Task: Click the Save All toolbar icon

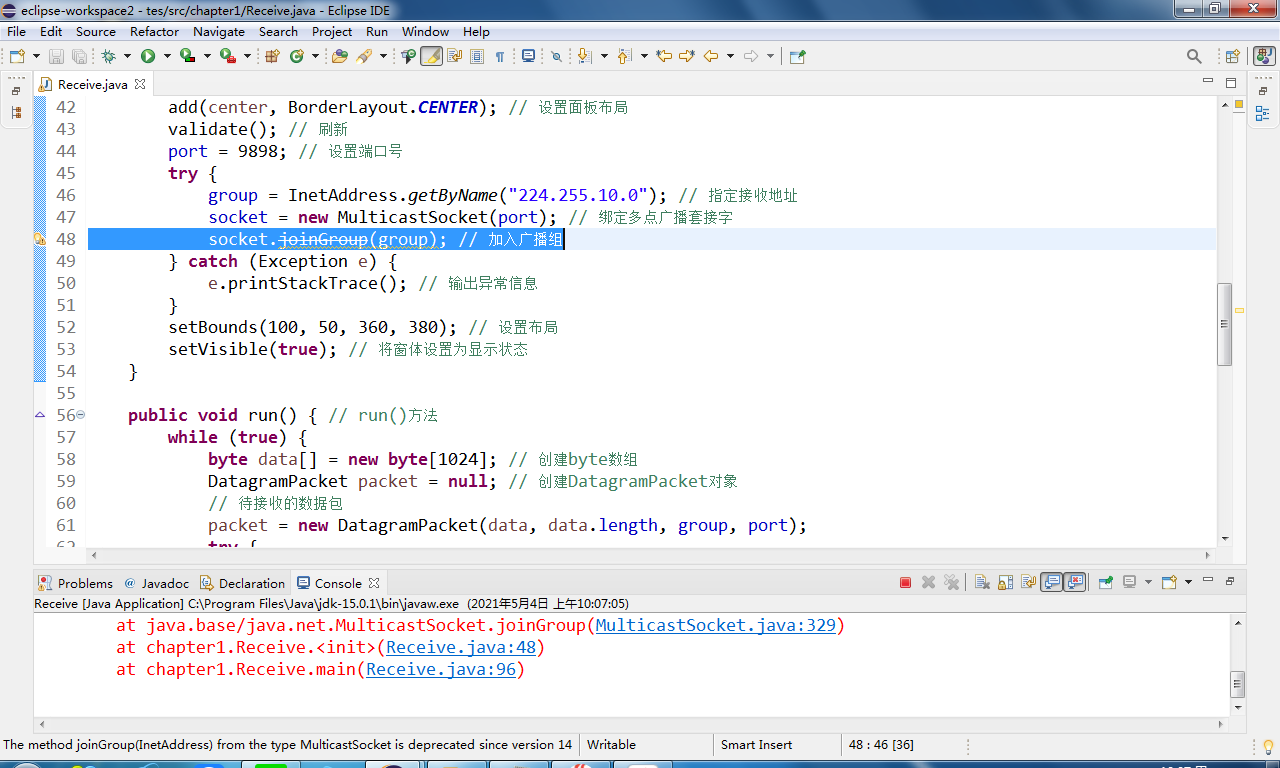Action: tap(79, 56)
